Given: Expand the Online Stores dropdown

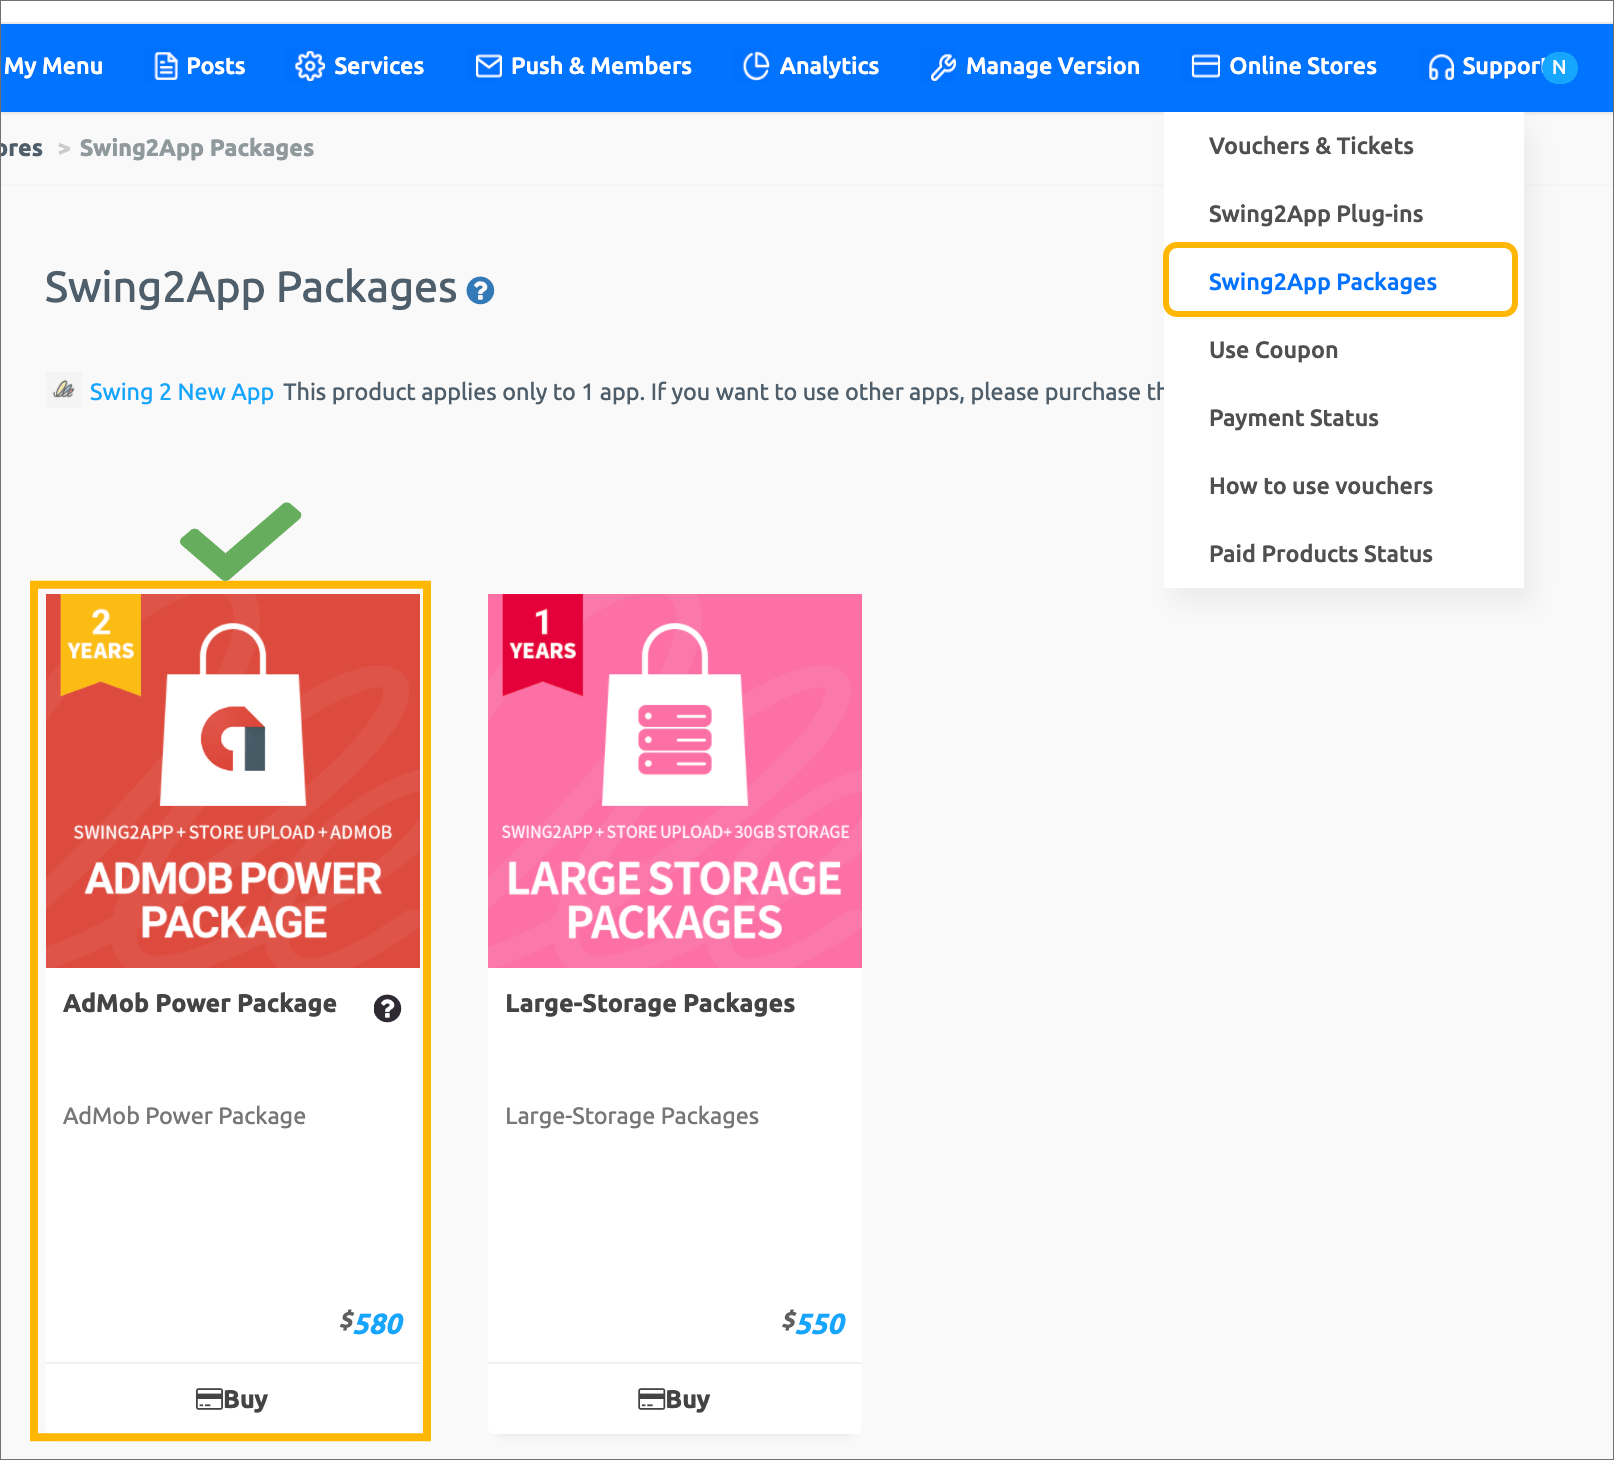Looking at the screenshot, I should [1284, 66].
